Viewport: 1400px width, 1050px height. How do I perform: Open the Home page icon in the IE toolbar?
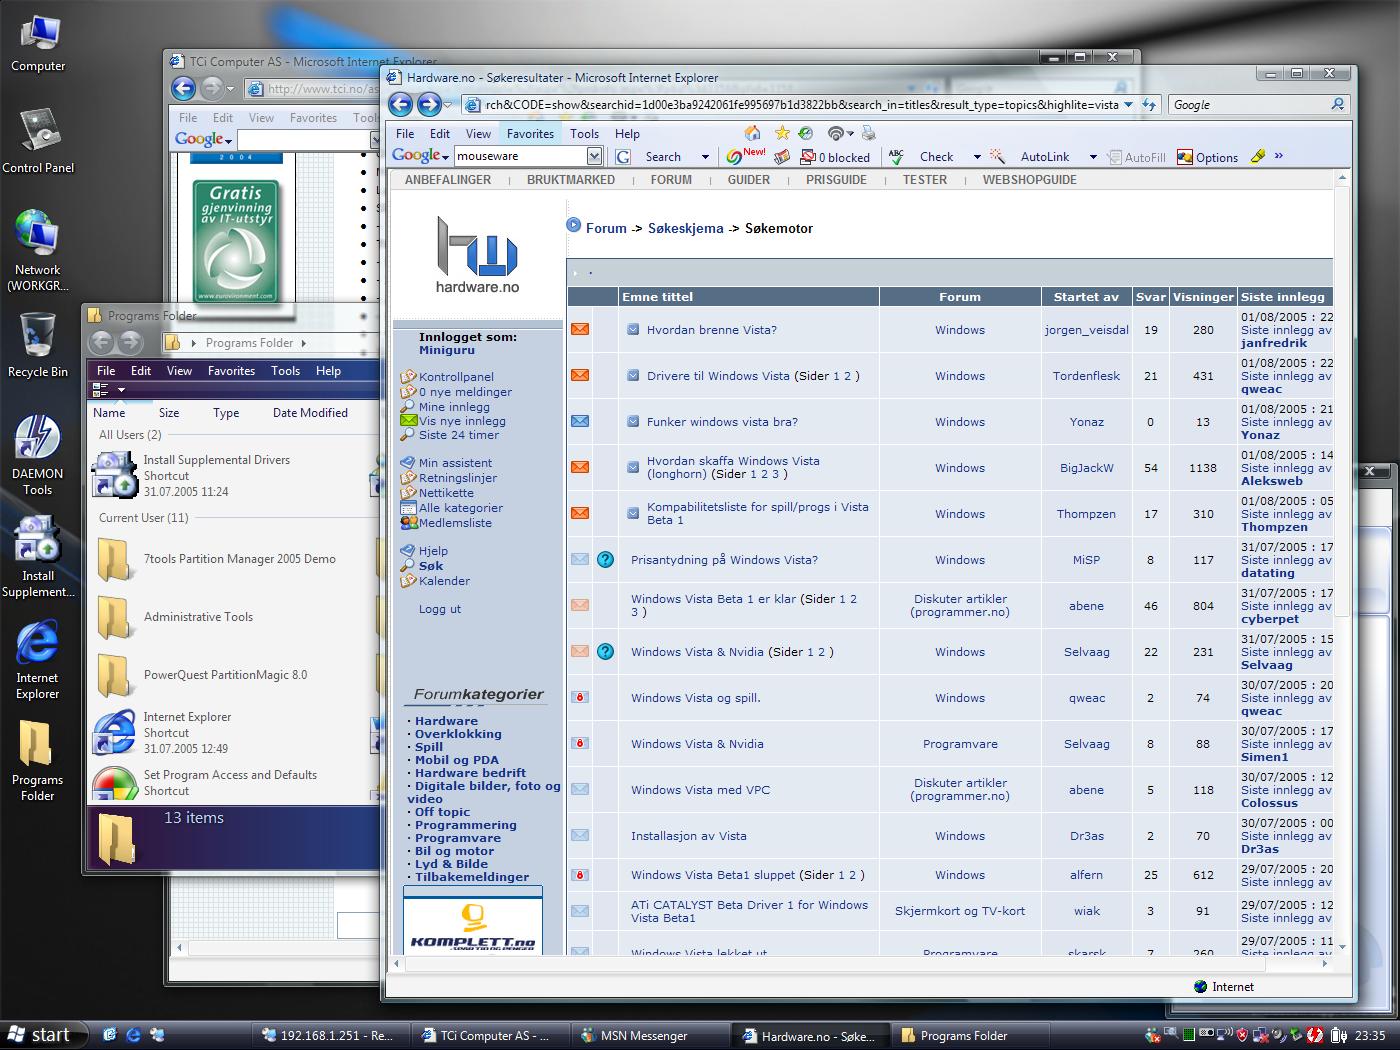click(753, 133)
